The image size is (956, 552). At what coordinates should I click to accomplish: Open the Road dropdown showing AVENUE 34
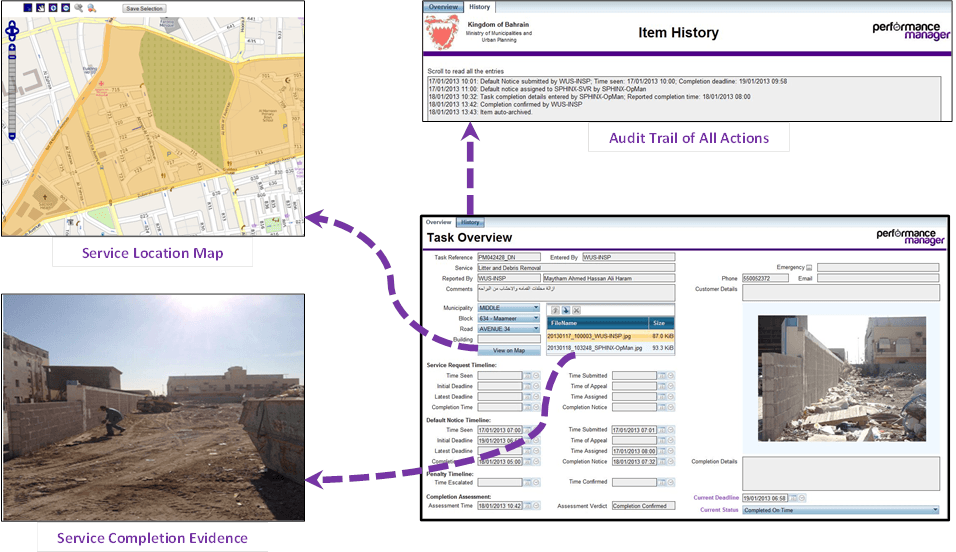coord(509,329)
